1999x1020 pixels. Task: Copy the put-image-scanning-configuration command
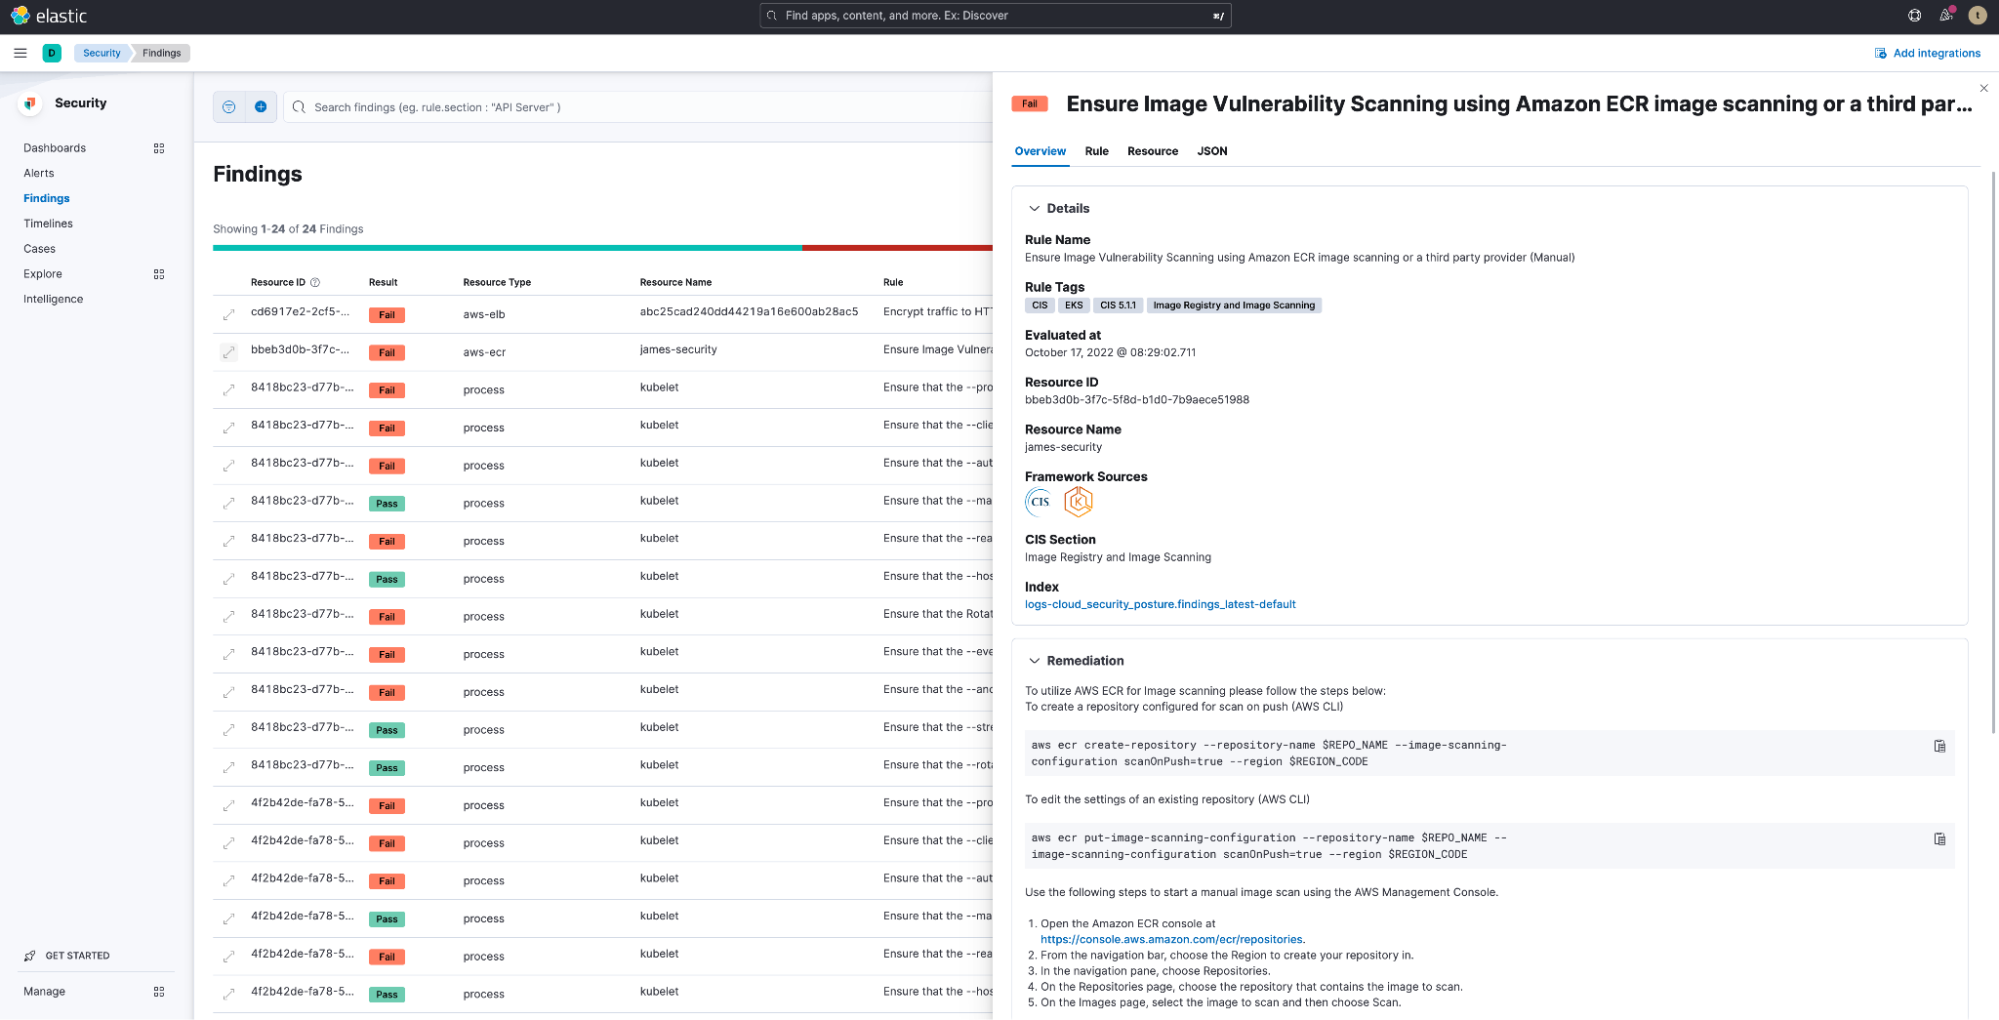[1939, 839]
